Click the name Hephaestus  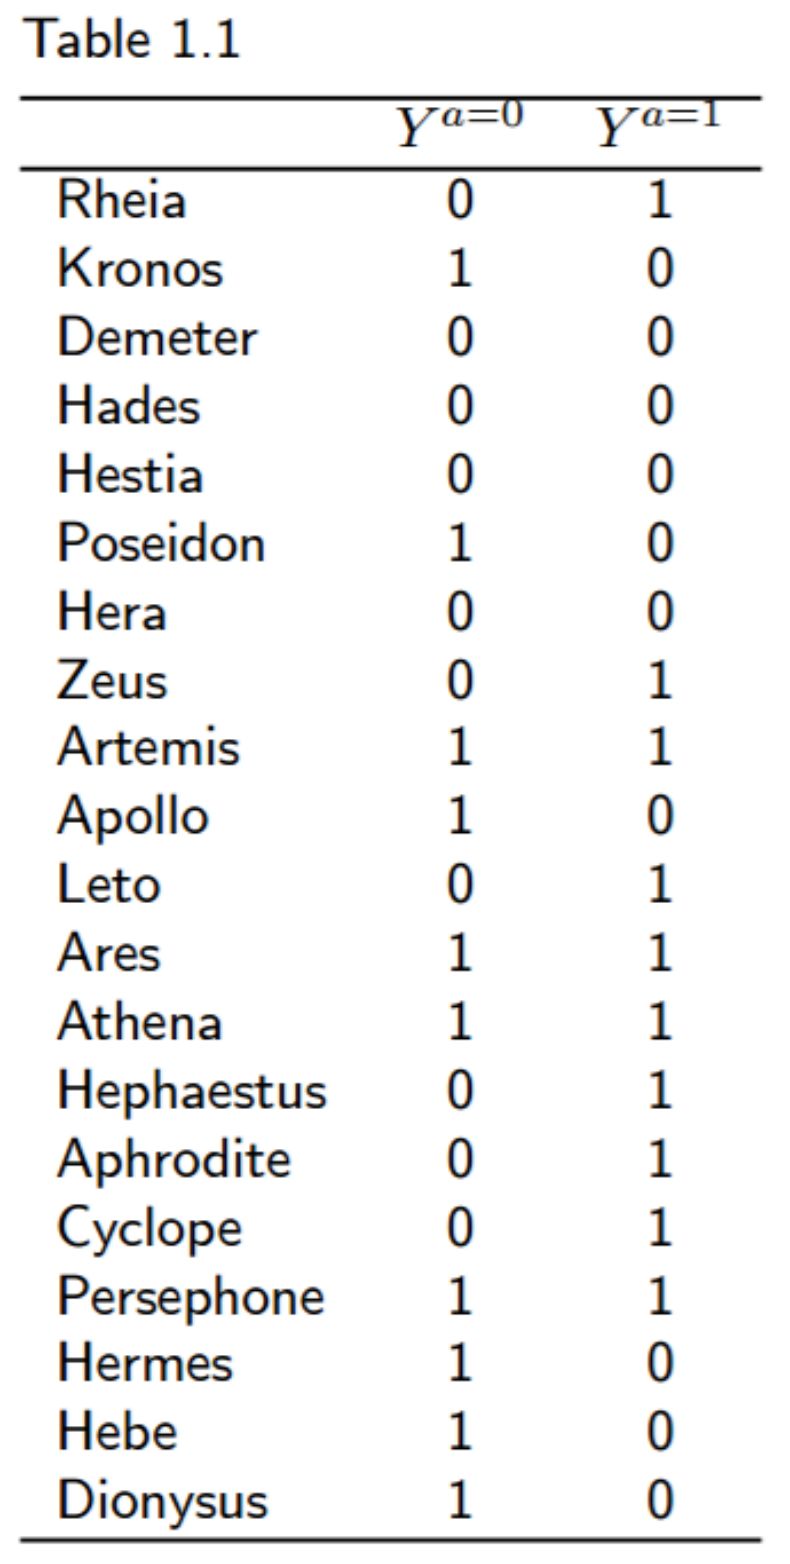click(191, 1090)
